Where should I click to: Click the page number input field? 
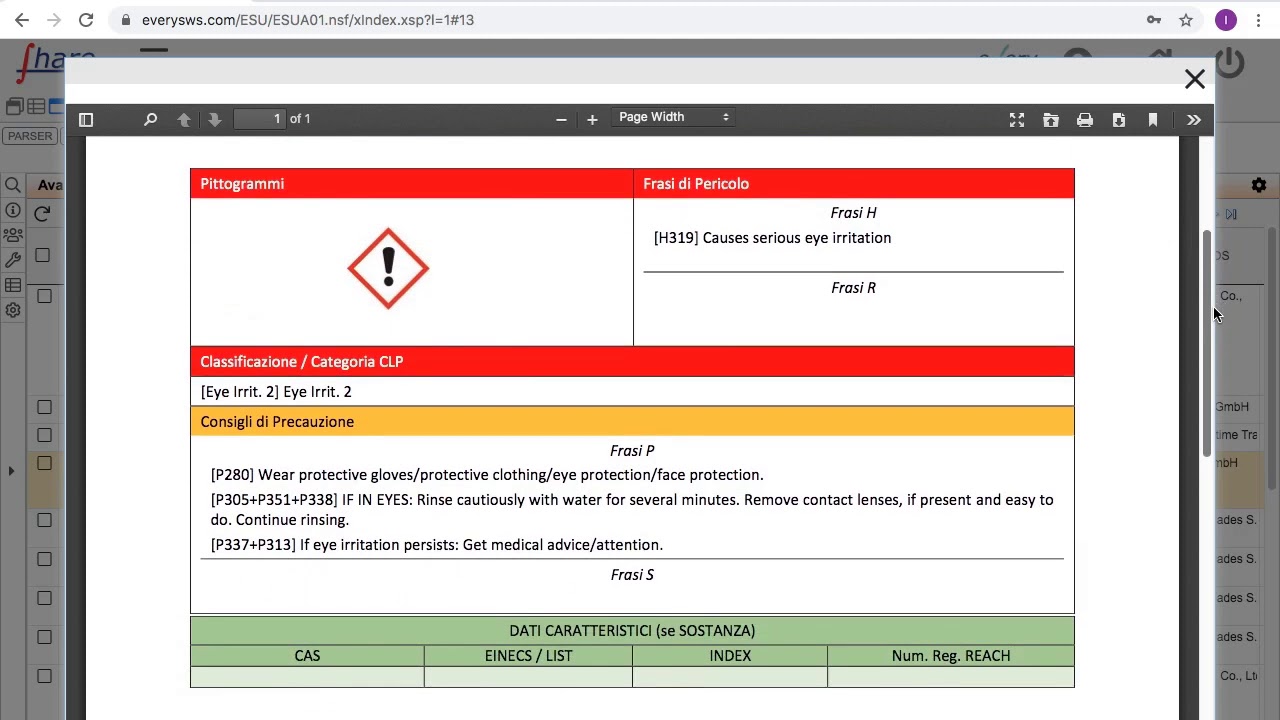(x=259, y=119)
